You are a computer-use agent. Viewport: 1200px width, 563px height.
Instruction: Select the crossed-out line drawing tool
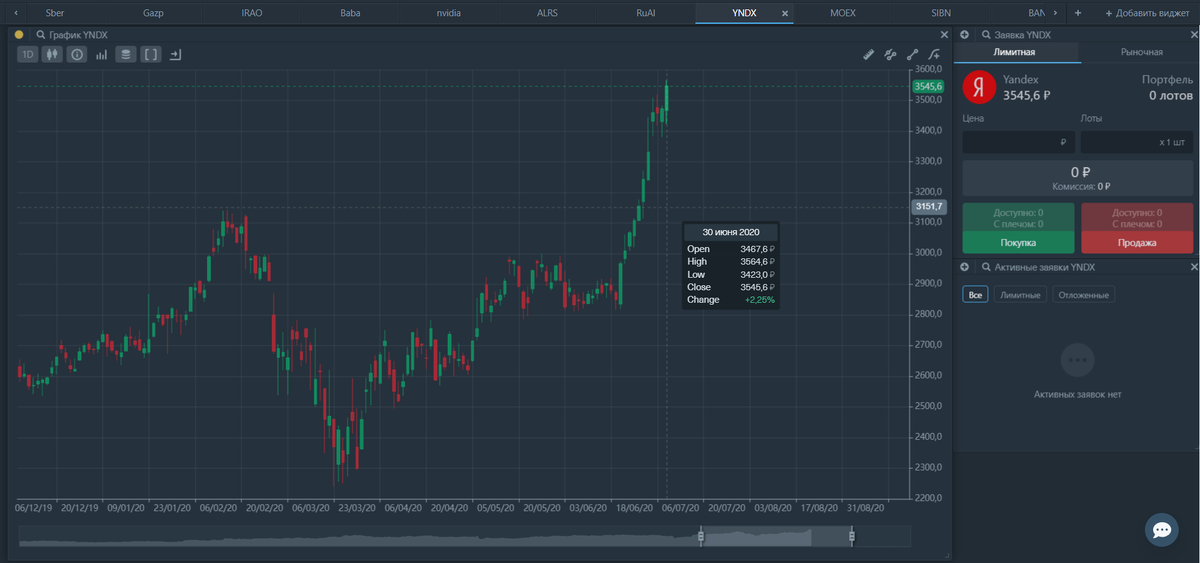[890, 54]
